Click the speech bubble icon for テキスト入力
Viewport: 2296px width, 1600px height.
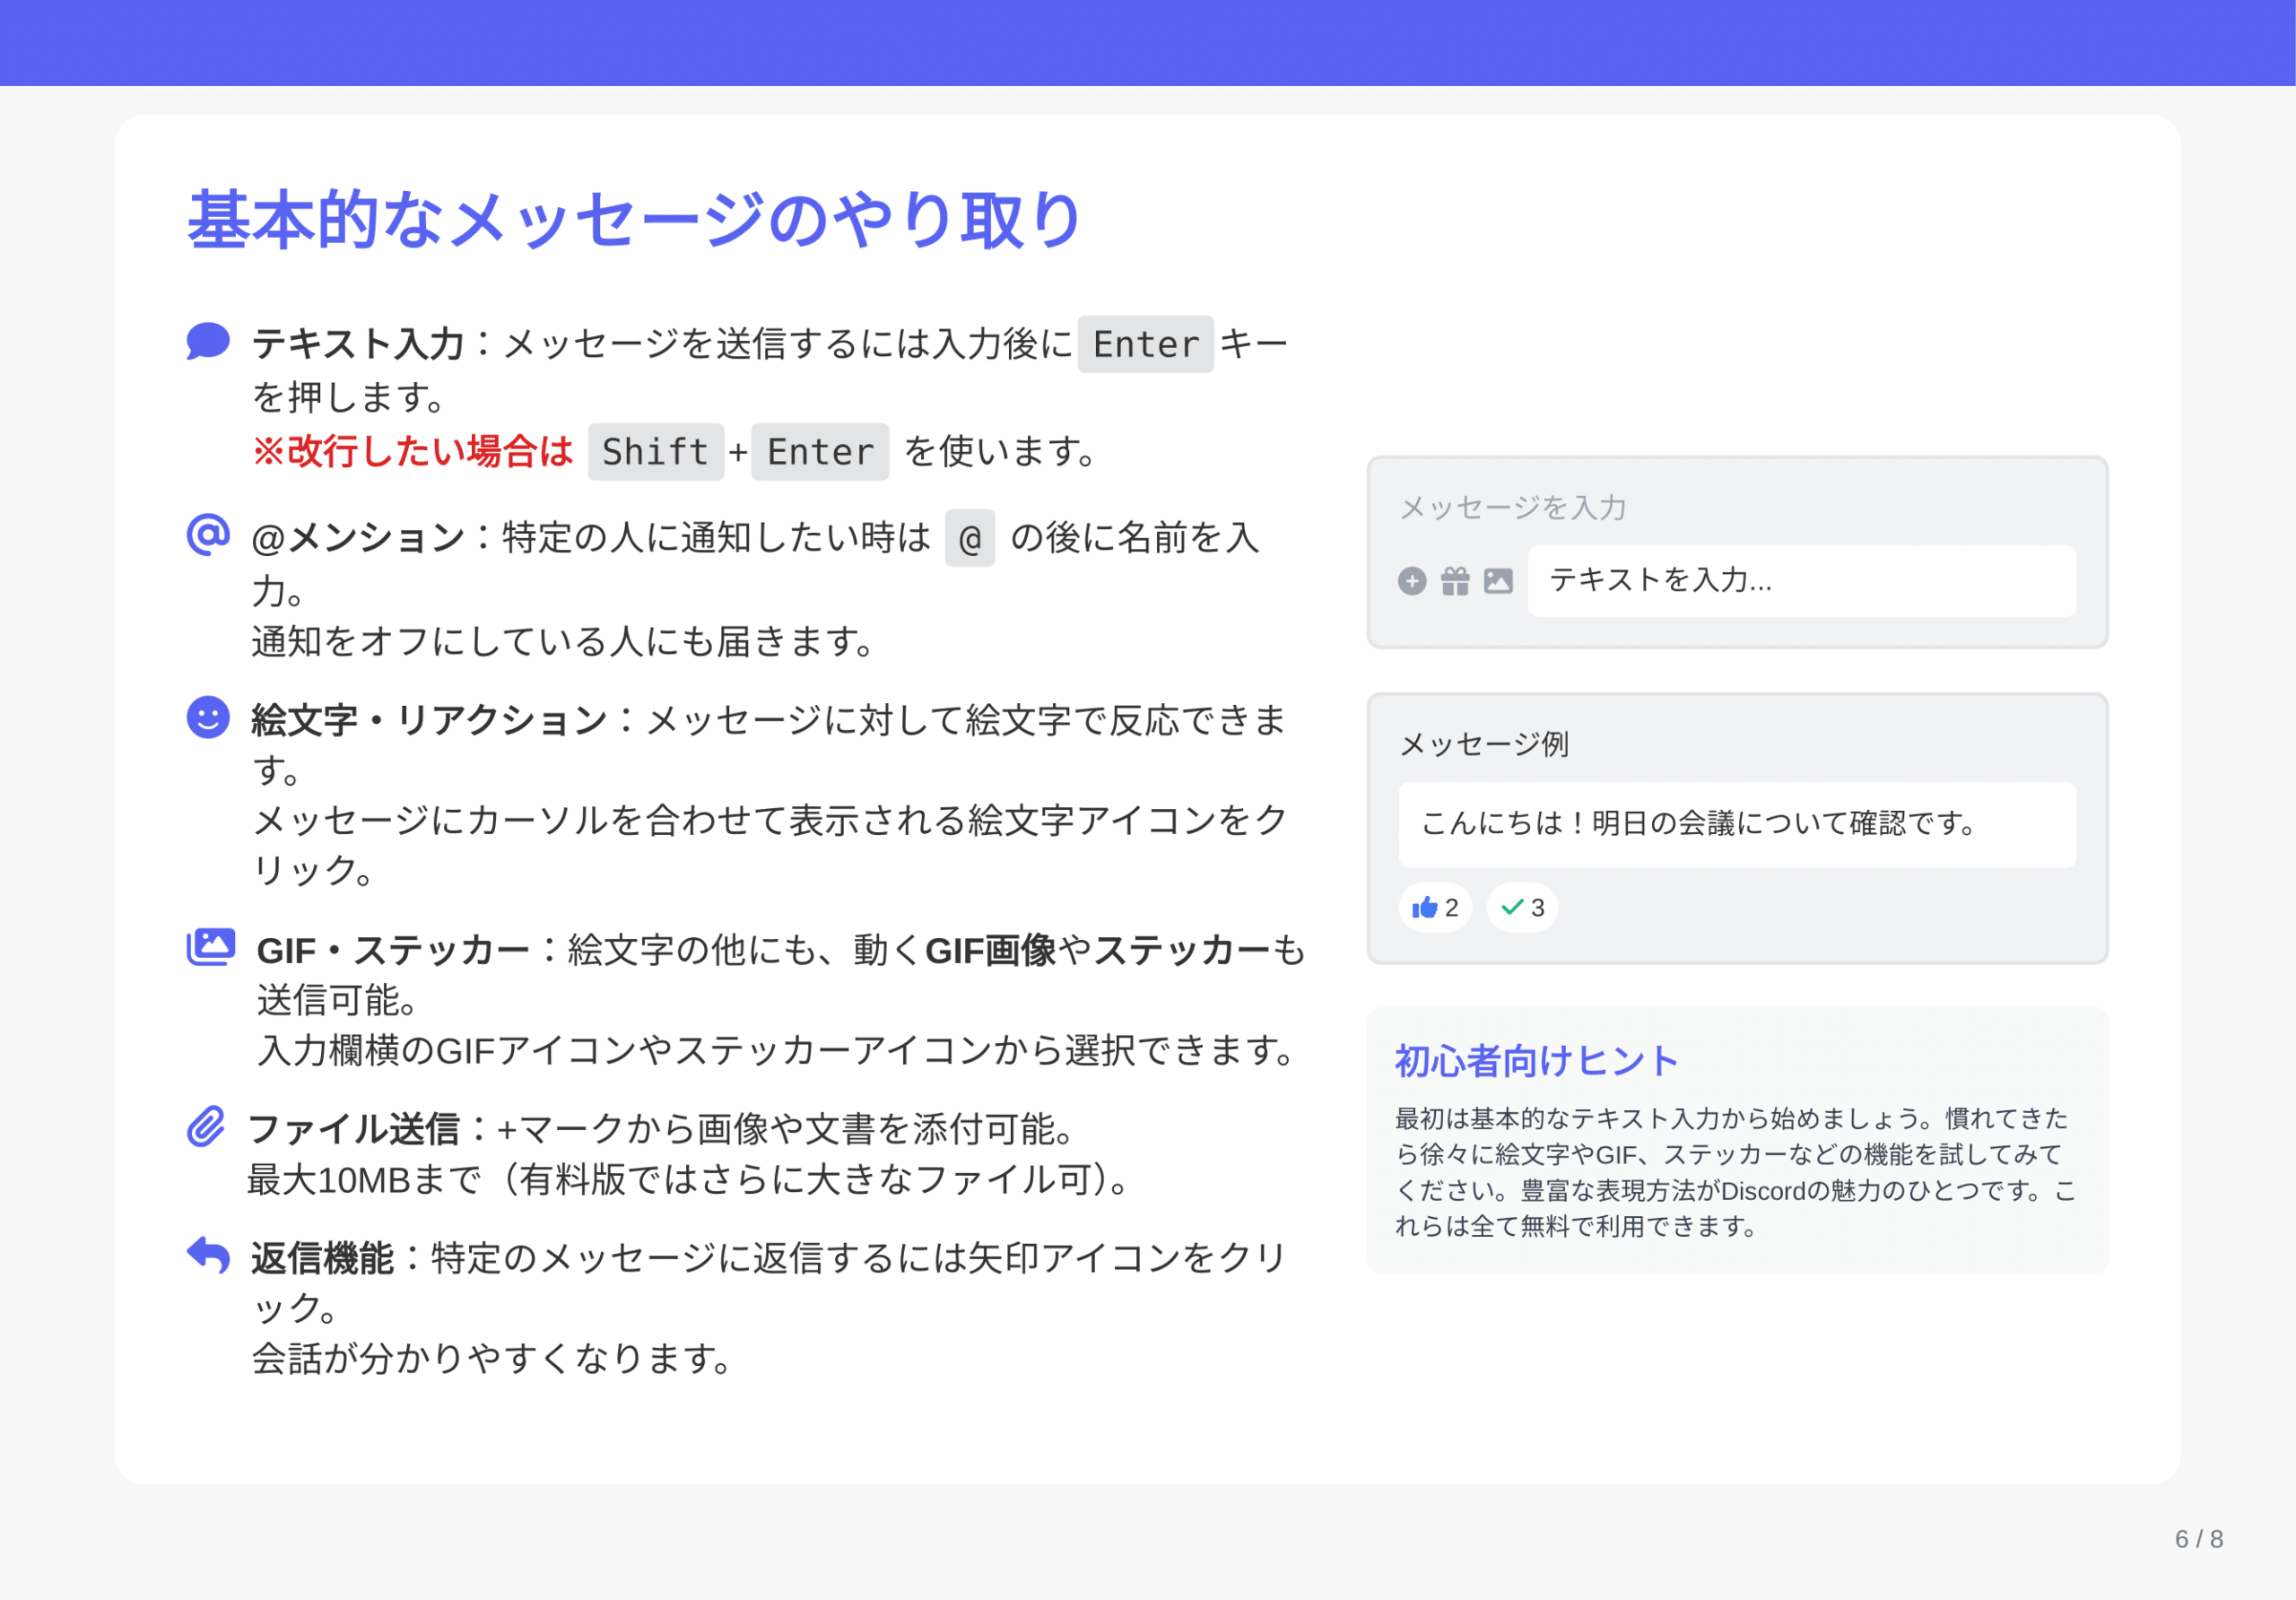click(x=208, y=341)
